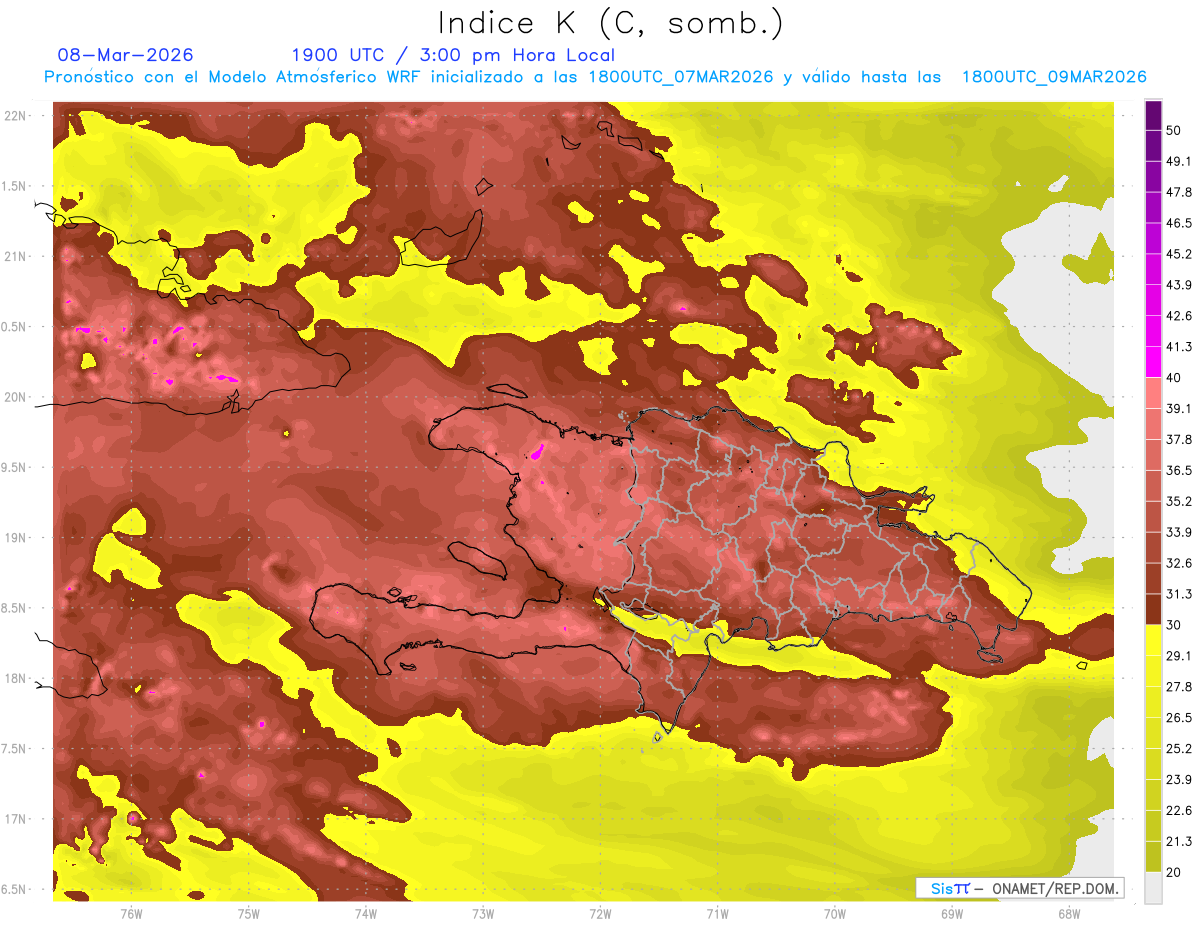This screenshot has height=927, width=1200.
Task: Click the map title "Indice K (C, somb.)"
Action: (610, 23)
